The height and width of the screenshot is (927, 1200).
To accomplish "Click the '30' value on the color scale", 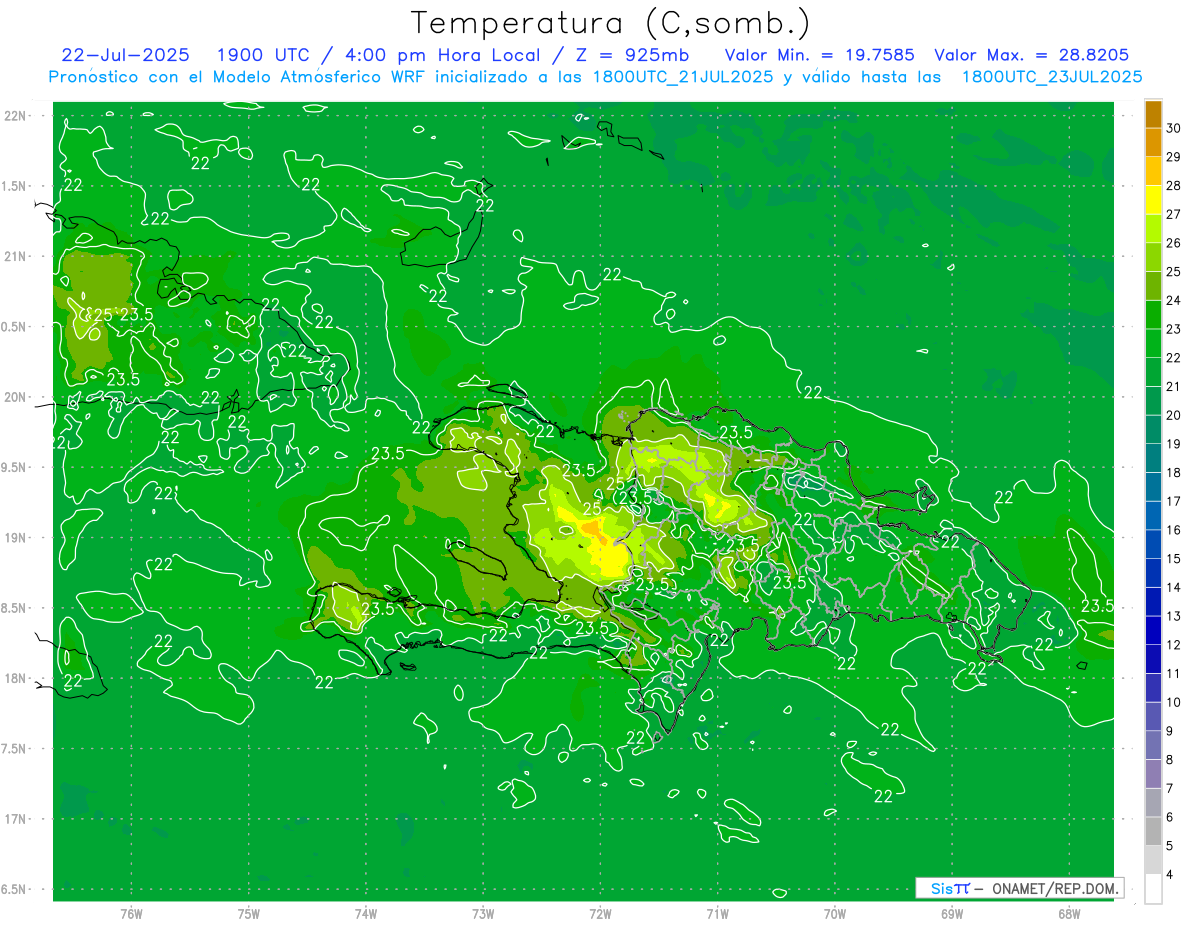I will point(1174,128).
